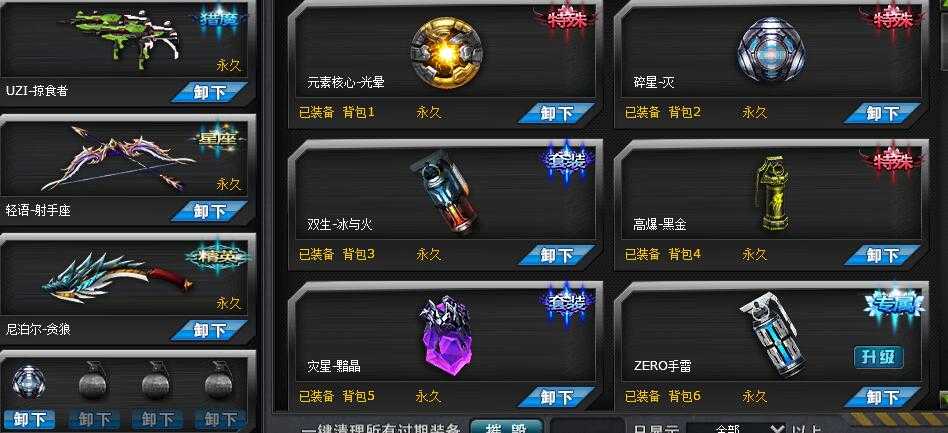Viewport: 948px width, 433px height.
Task: Select the 碎星-灭 silver sphere icon
Action: (772, 50)
